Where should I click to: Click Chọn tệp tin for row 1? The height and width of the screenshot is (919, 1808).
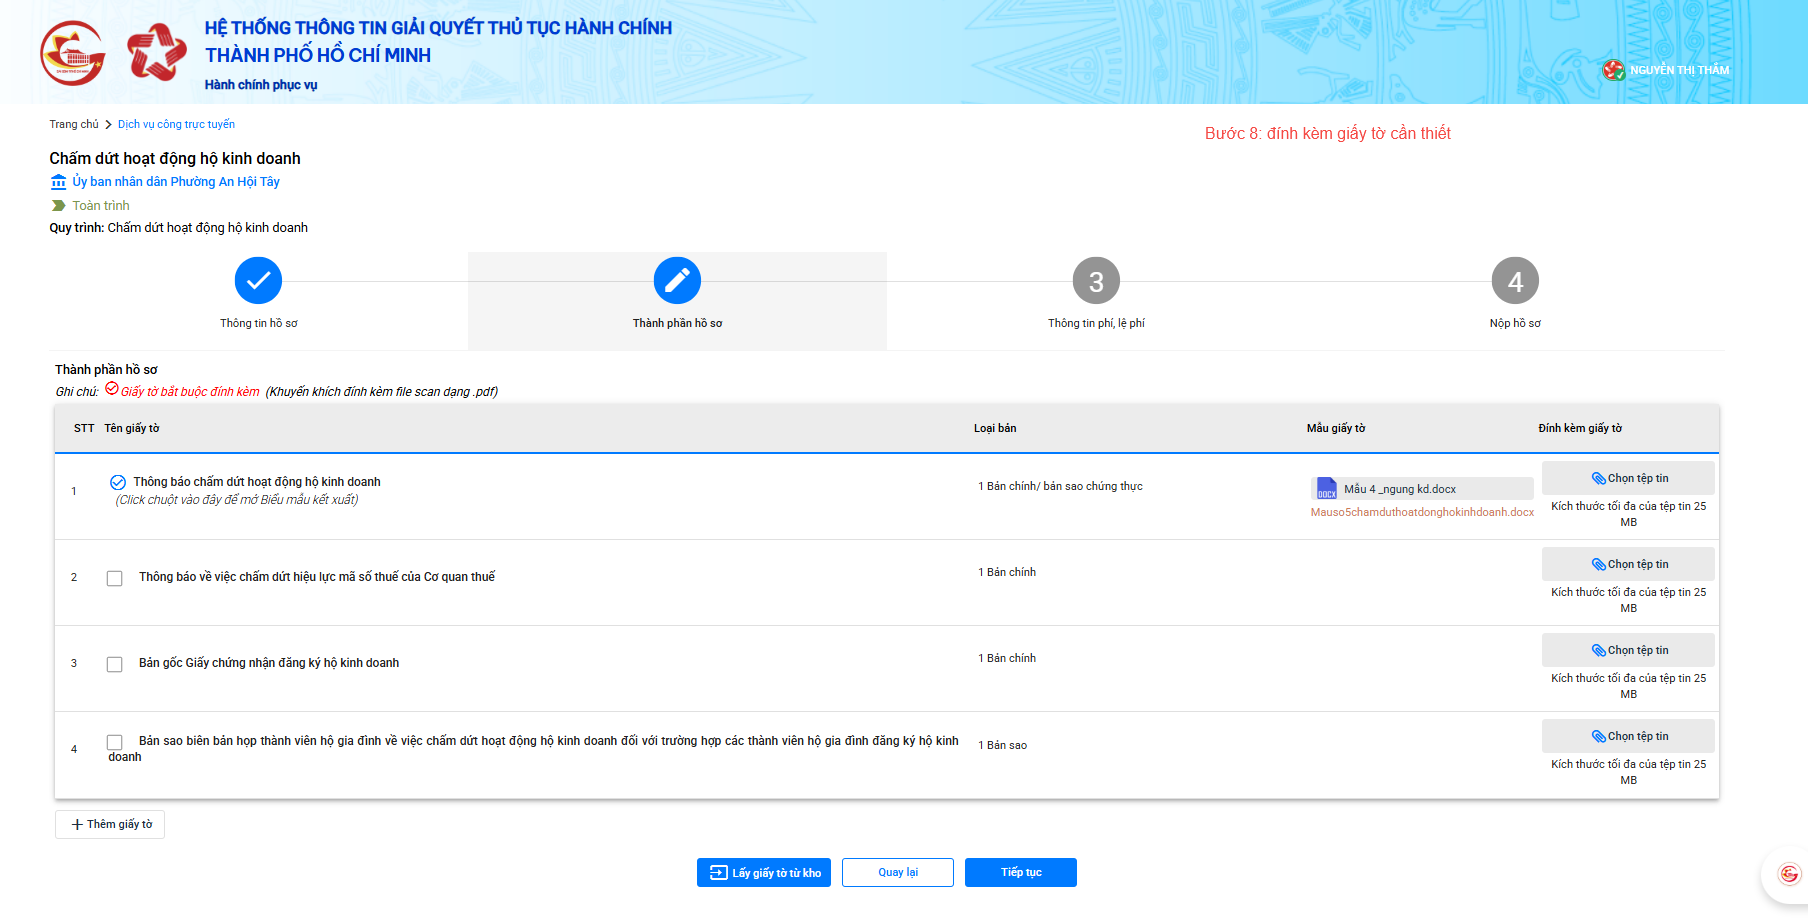[x=1628, y=478]
